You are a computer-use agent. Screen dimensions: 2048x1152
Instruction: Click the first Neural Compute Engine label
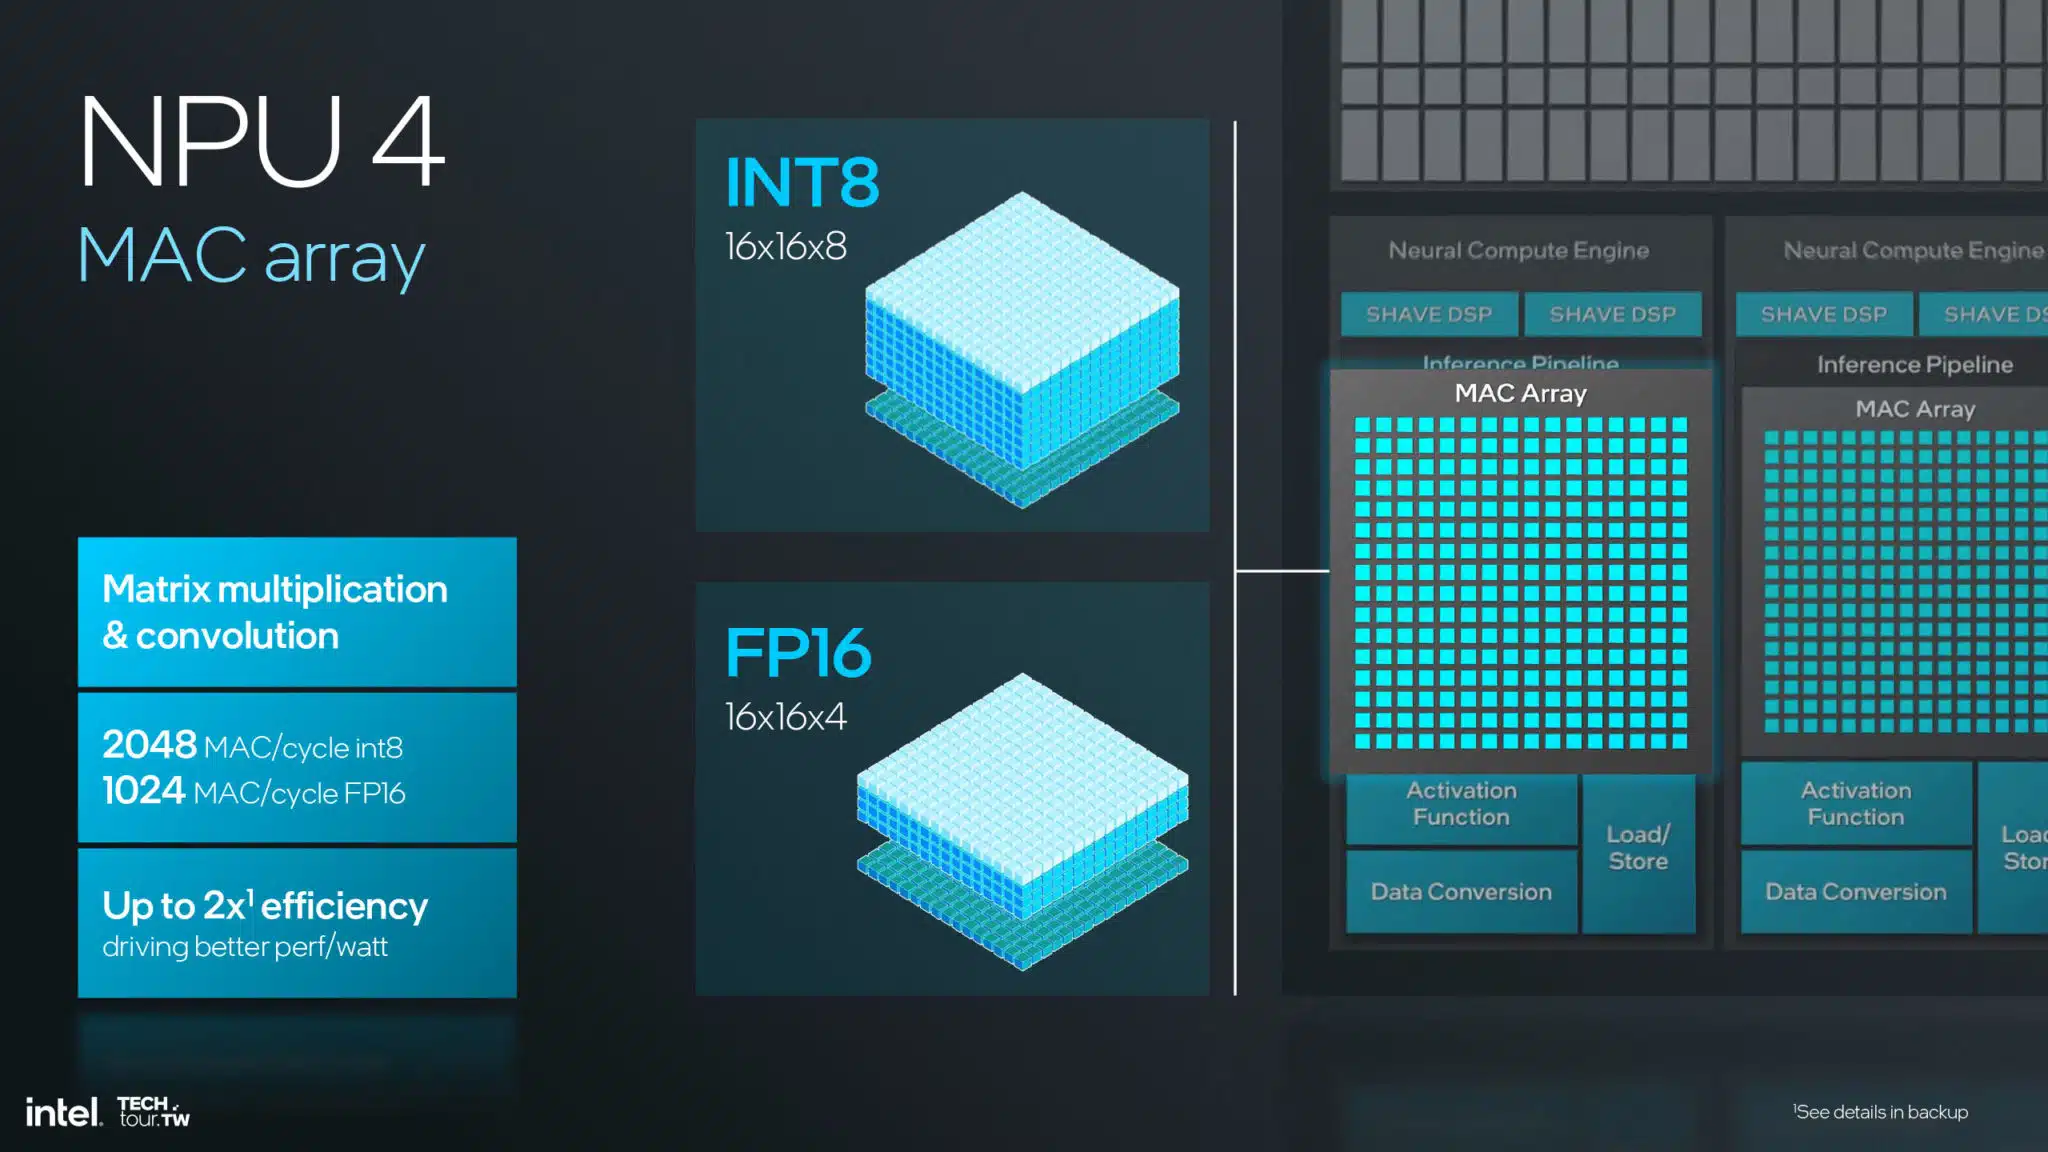1518,250
